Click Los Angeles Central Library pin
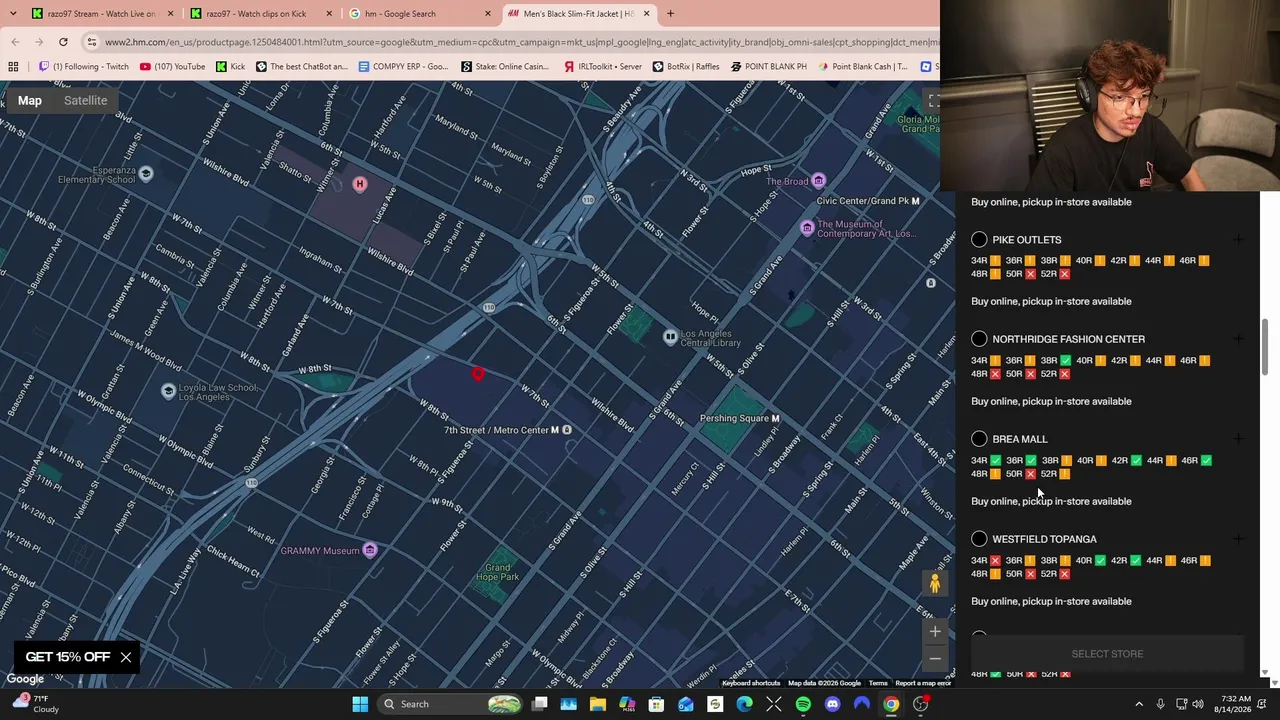This screenshot has width=1280, height=720. [x=670, y=337]
